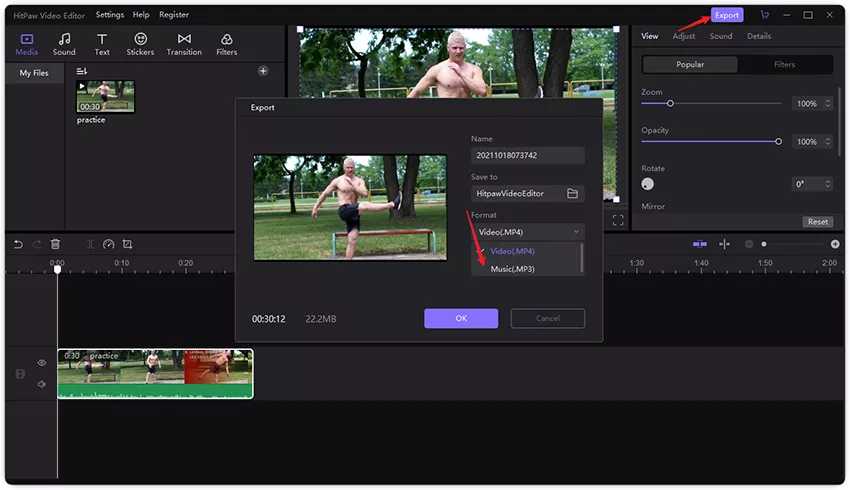Expand the Format dropdown showing Video(.MP4)

(528, 232)
